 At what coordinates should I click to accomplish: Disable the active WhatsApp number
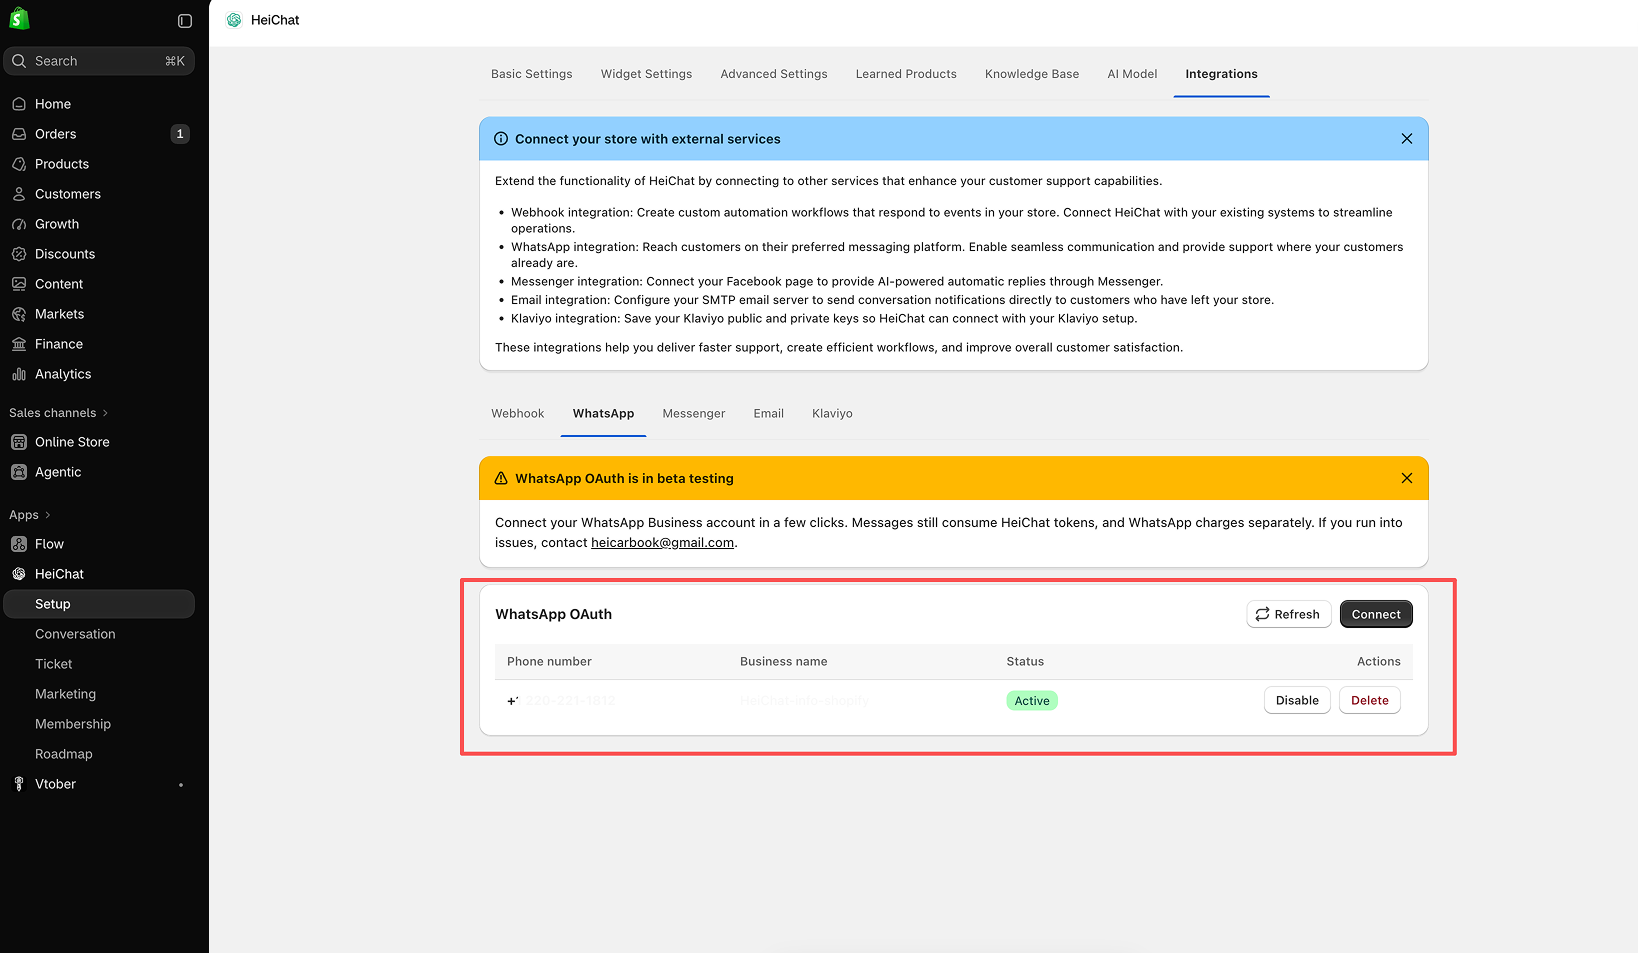pos(1297,700)
